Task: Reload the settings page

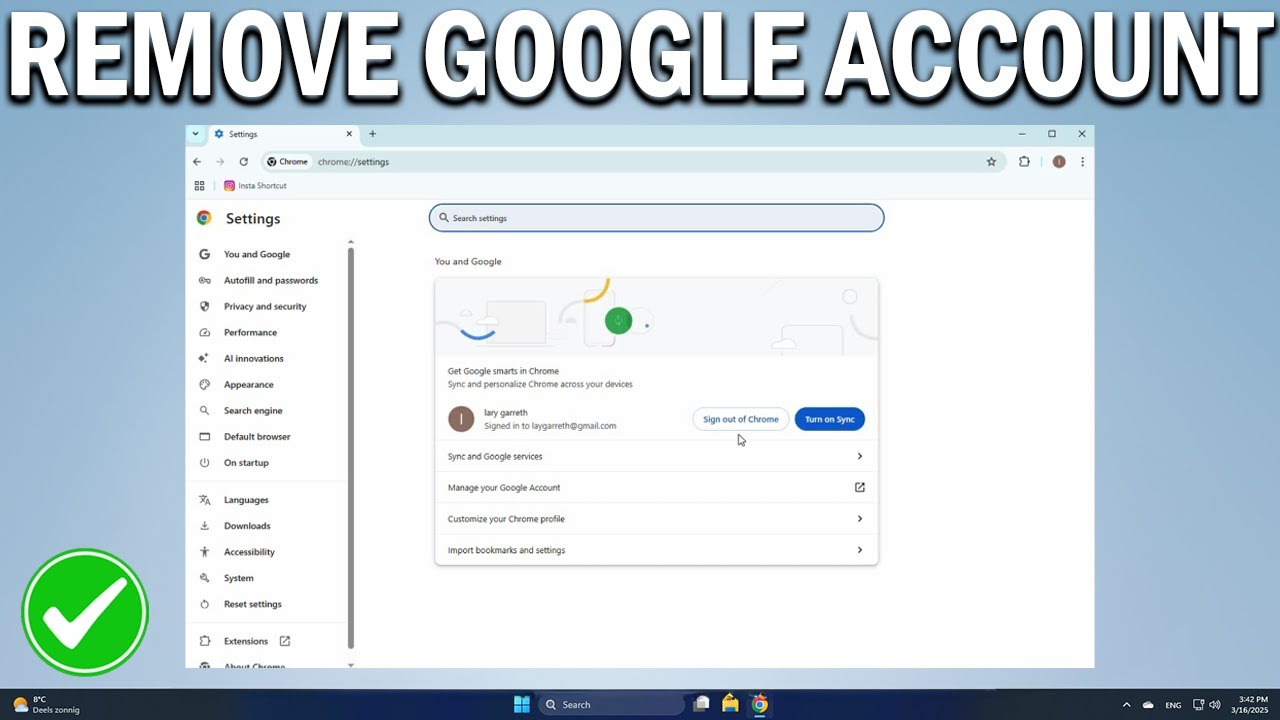Action: click(x=243, y=162)
